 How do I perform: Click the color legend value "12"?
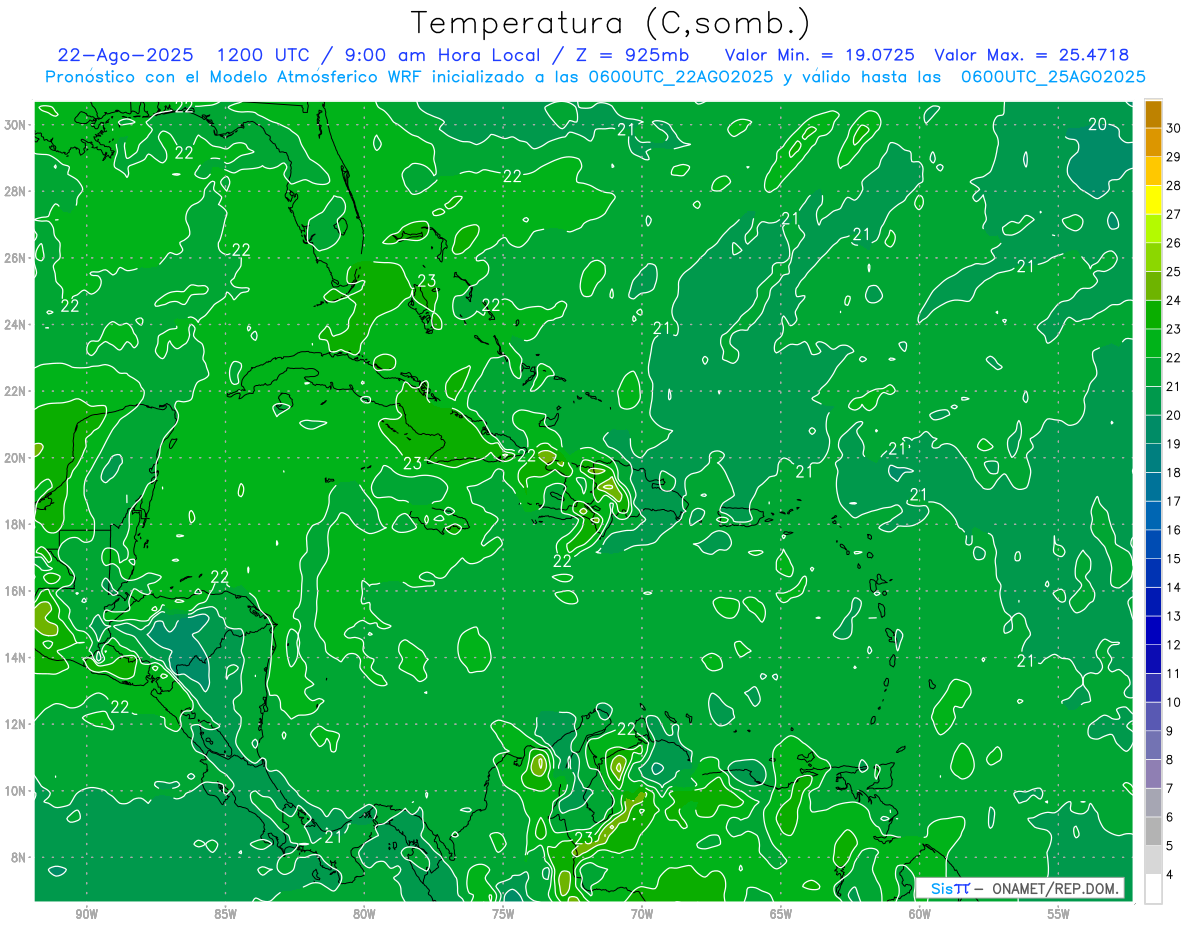coord(1174,645)
